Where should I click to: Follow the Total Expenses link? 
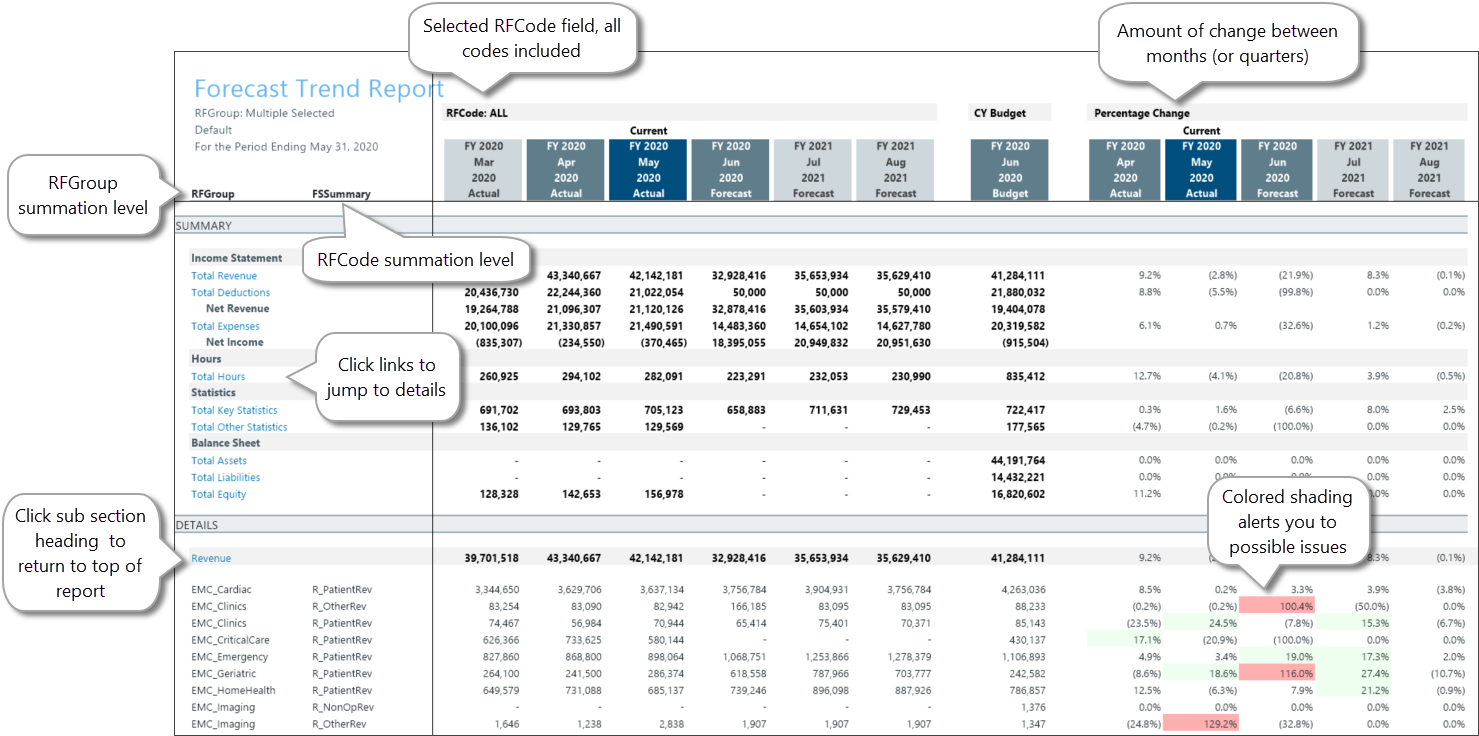tap(225, 326)
